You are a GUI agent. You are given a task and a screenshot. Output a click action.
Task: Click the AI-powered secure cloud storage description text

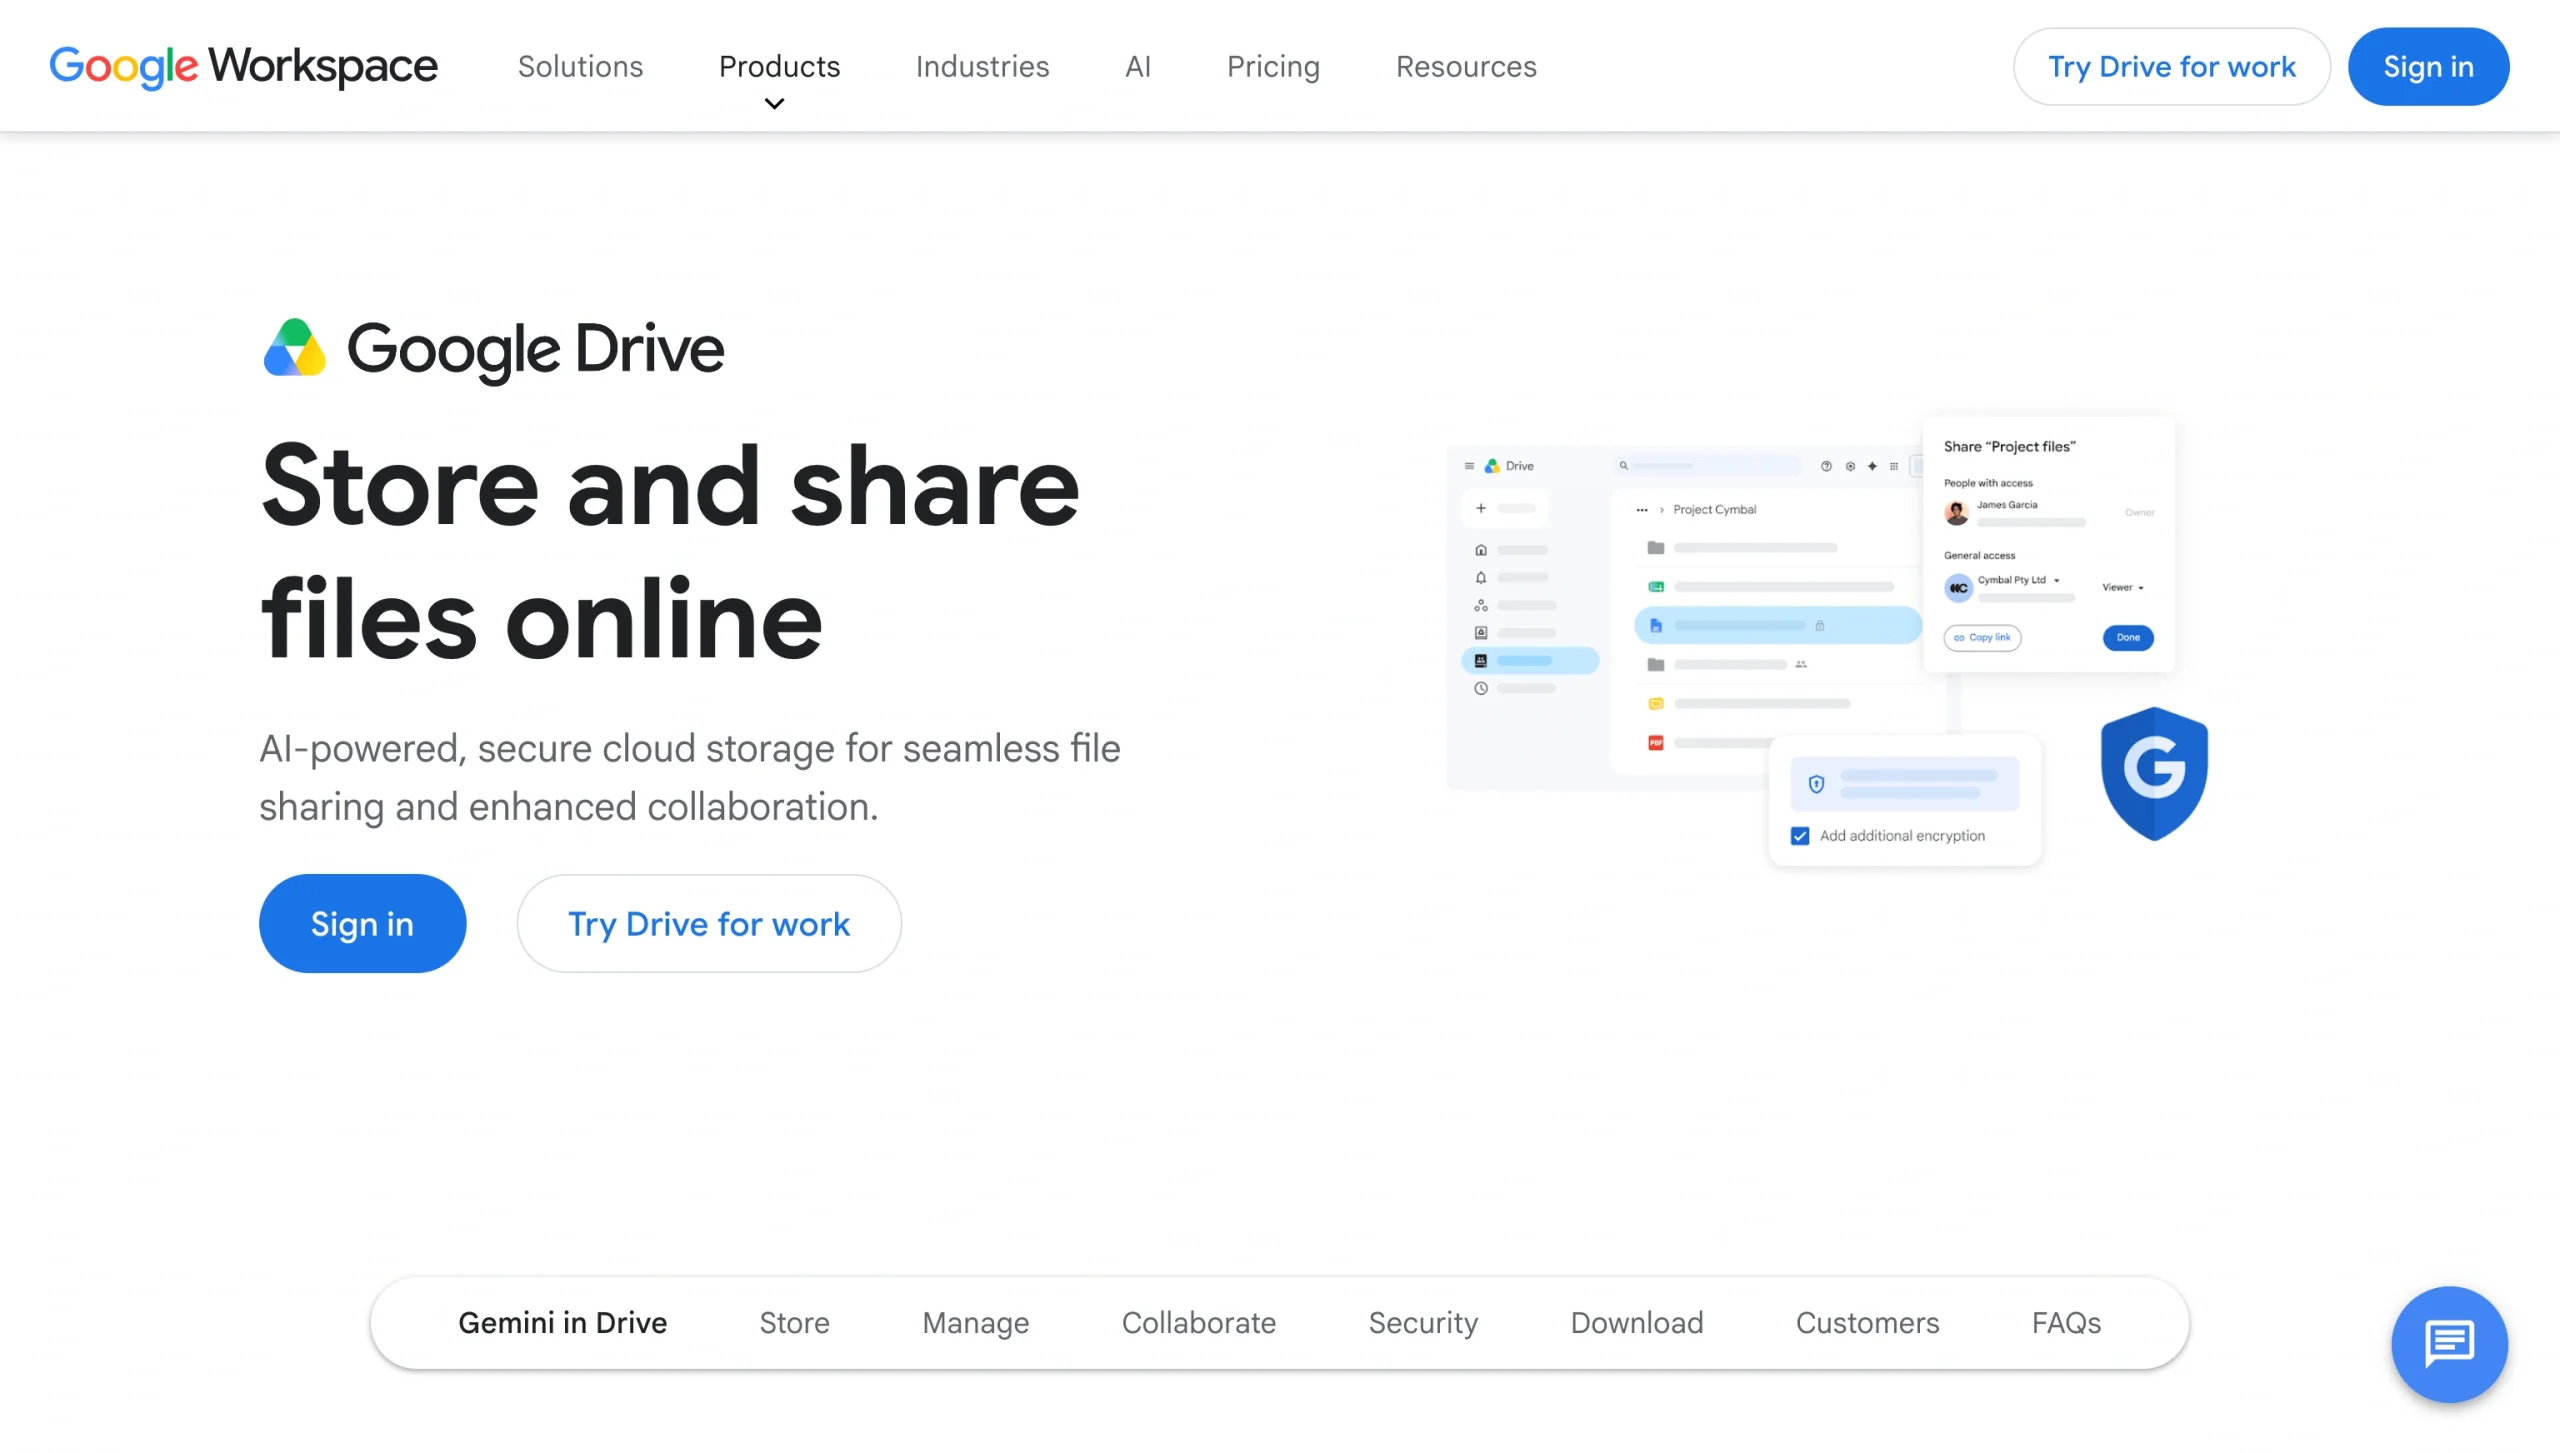(x=689, y=777)
